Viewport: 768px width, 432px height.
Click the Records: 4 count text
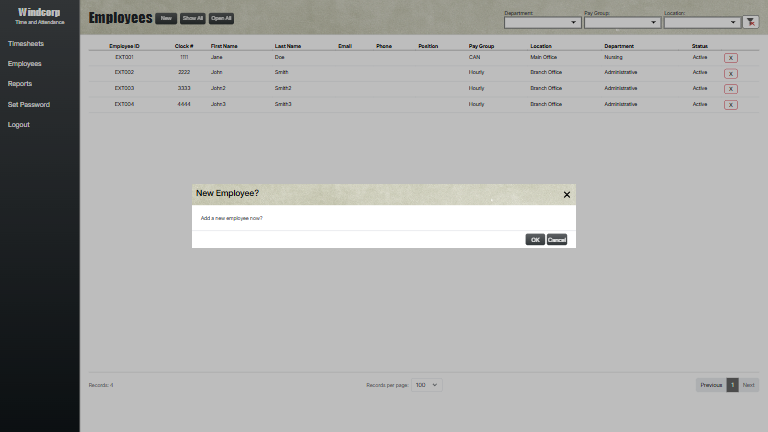point(101,385)
